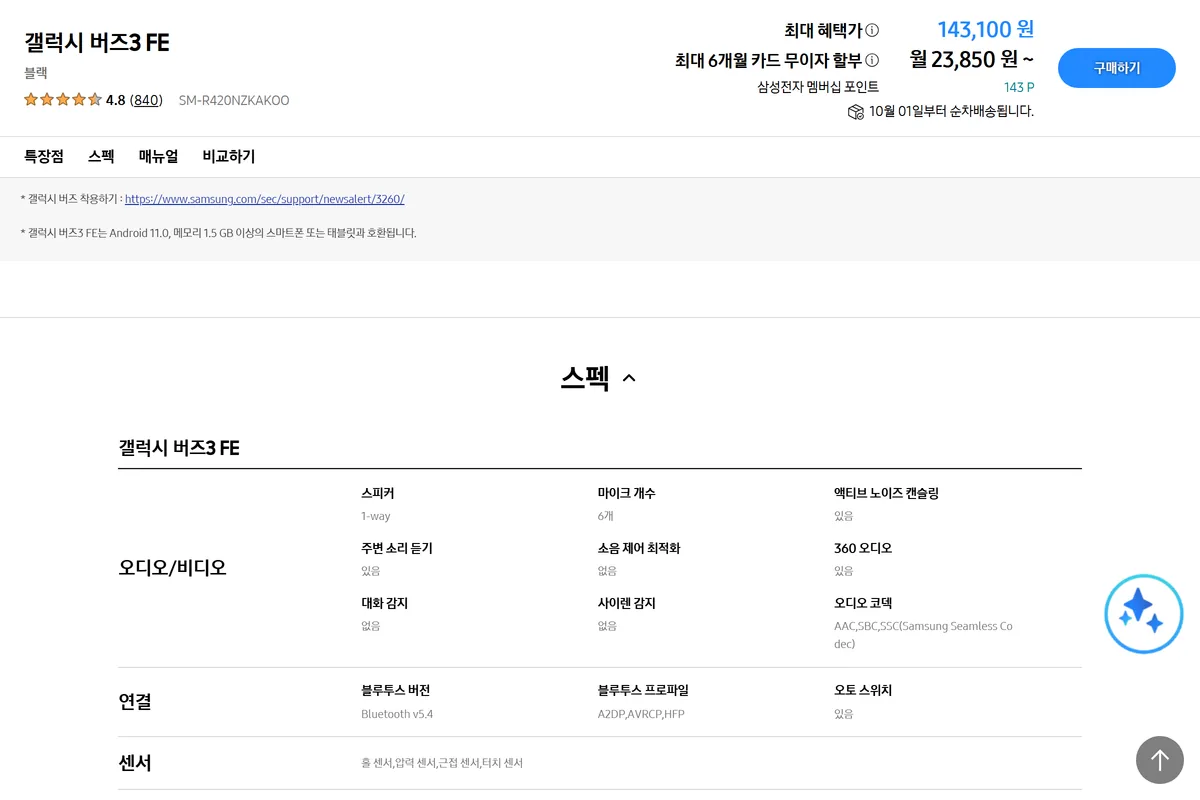Click the 143,100 원 price
The width and height of the screenshot is (1200, 800).
click(x=986, y=29)
